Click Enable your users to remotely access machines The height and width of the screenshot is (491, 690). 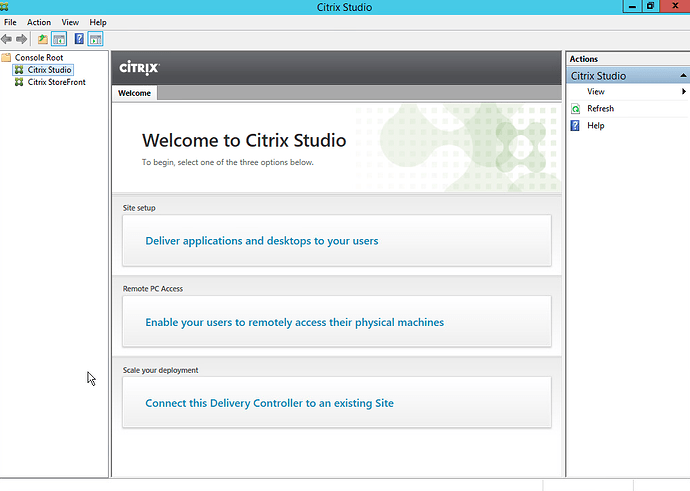click(294, 322)
